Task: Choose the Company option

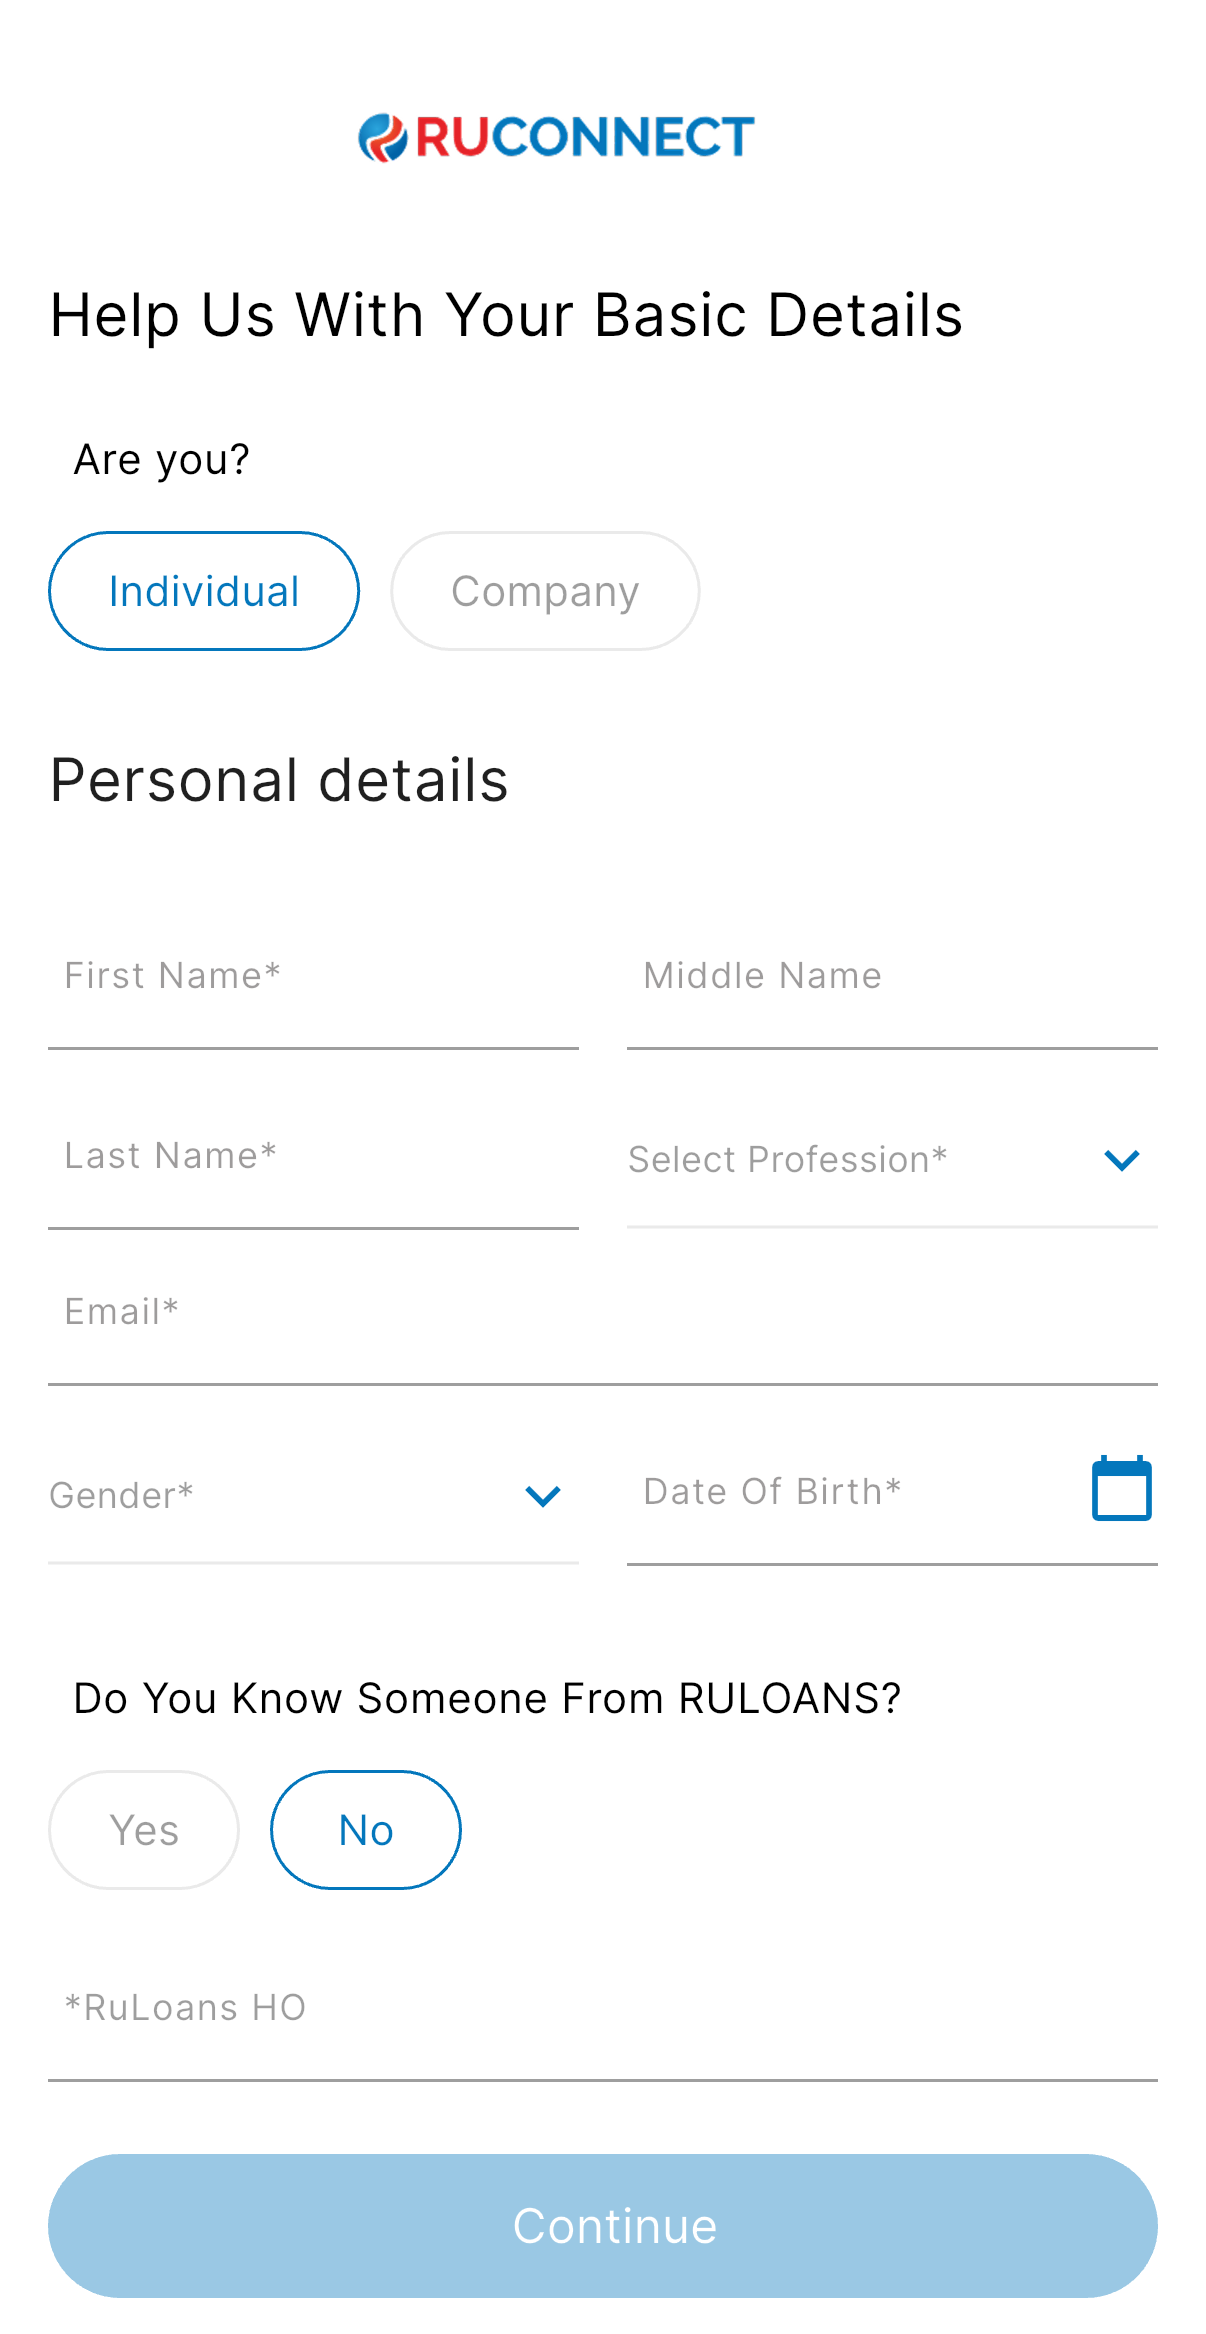Action: 545,591
